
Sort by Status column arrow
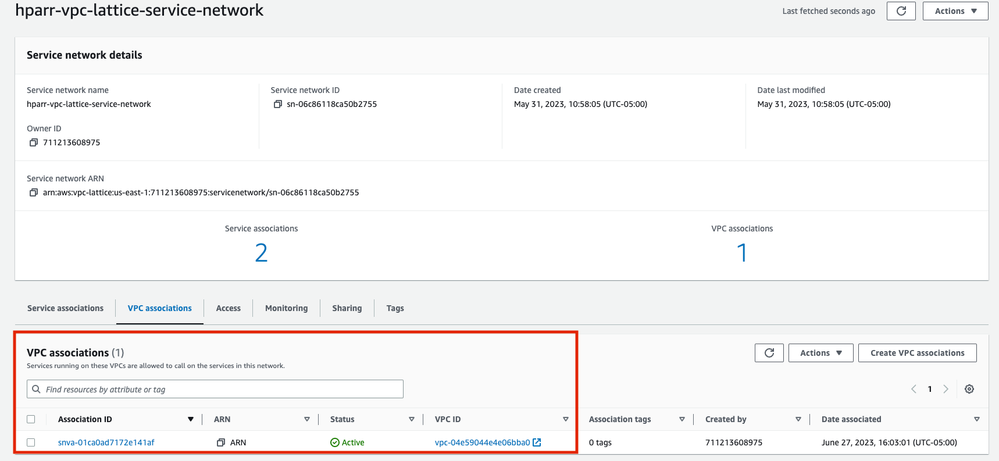coord(411,420)
